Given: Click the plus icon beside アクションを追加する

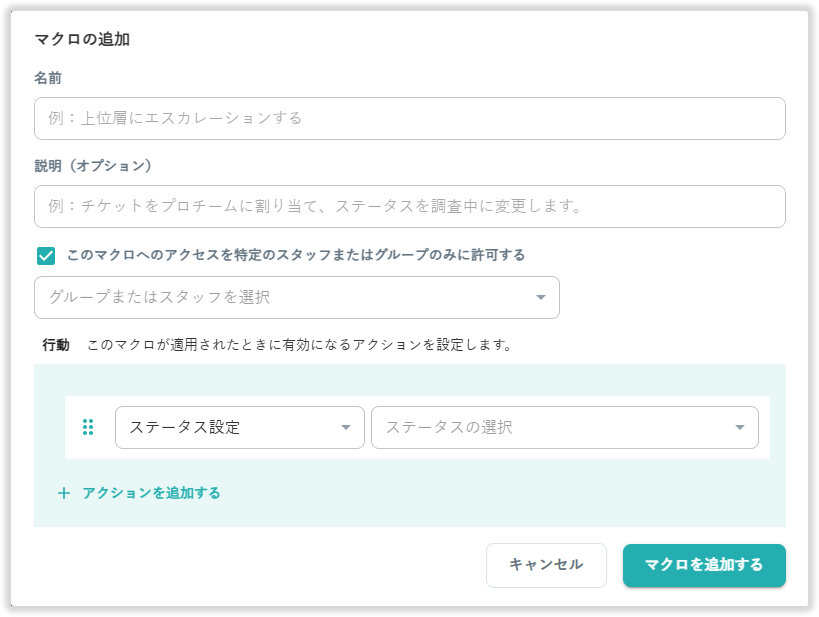Looking at the screenshot, I should point(64,493).
